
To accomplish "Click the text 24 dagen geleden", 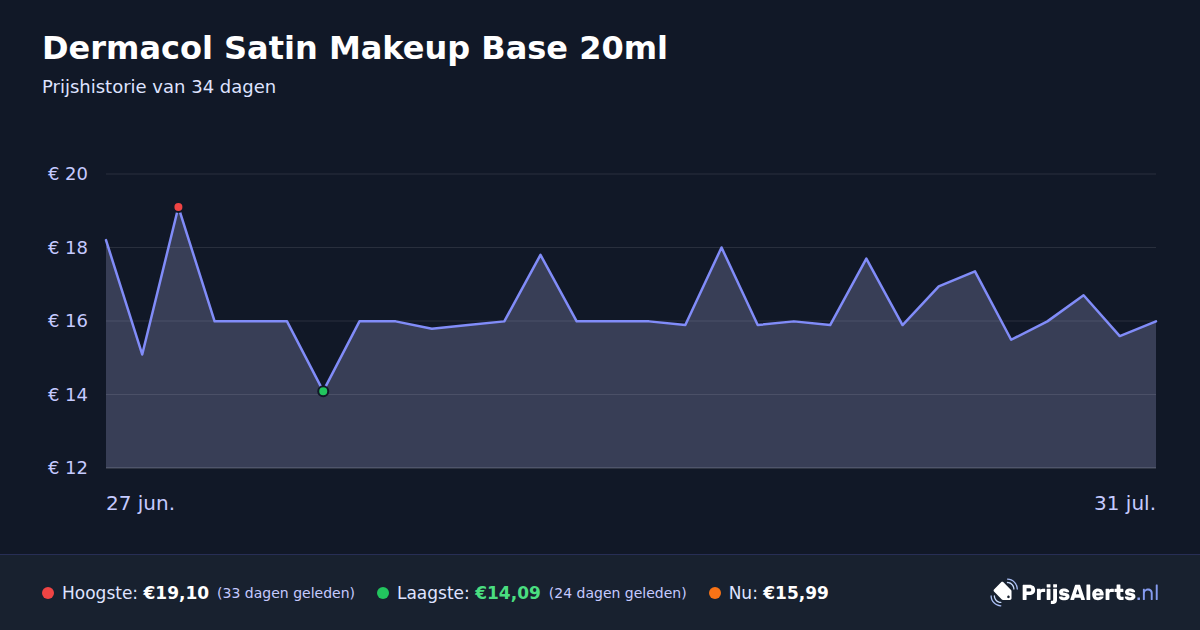I will tap(618, 593).
